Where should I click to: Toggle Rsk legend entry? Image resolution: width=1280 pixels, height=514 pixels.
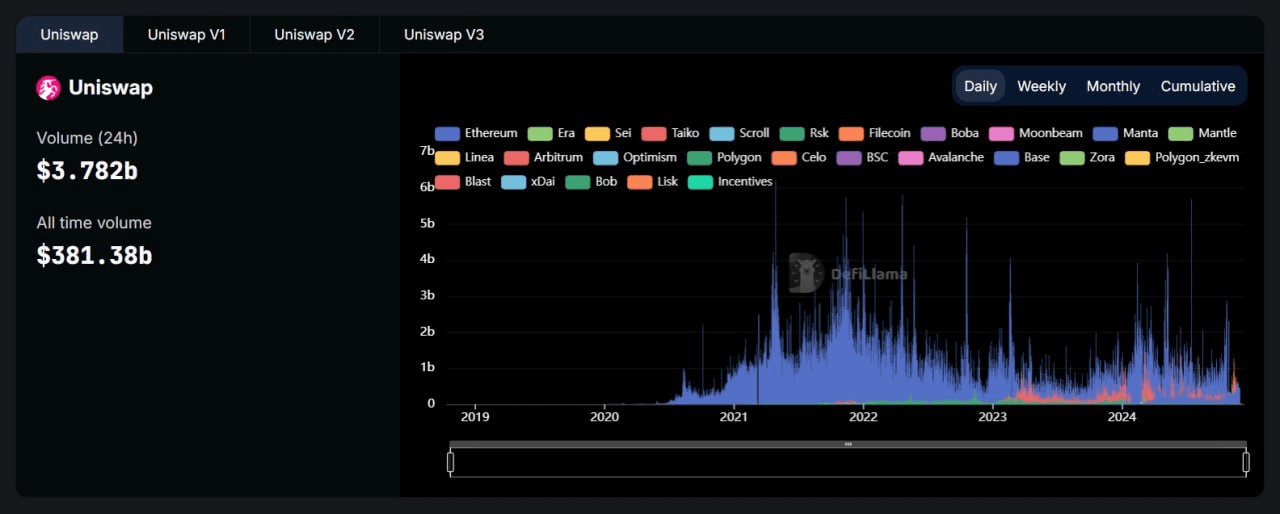pos(804,133)
